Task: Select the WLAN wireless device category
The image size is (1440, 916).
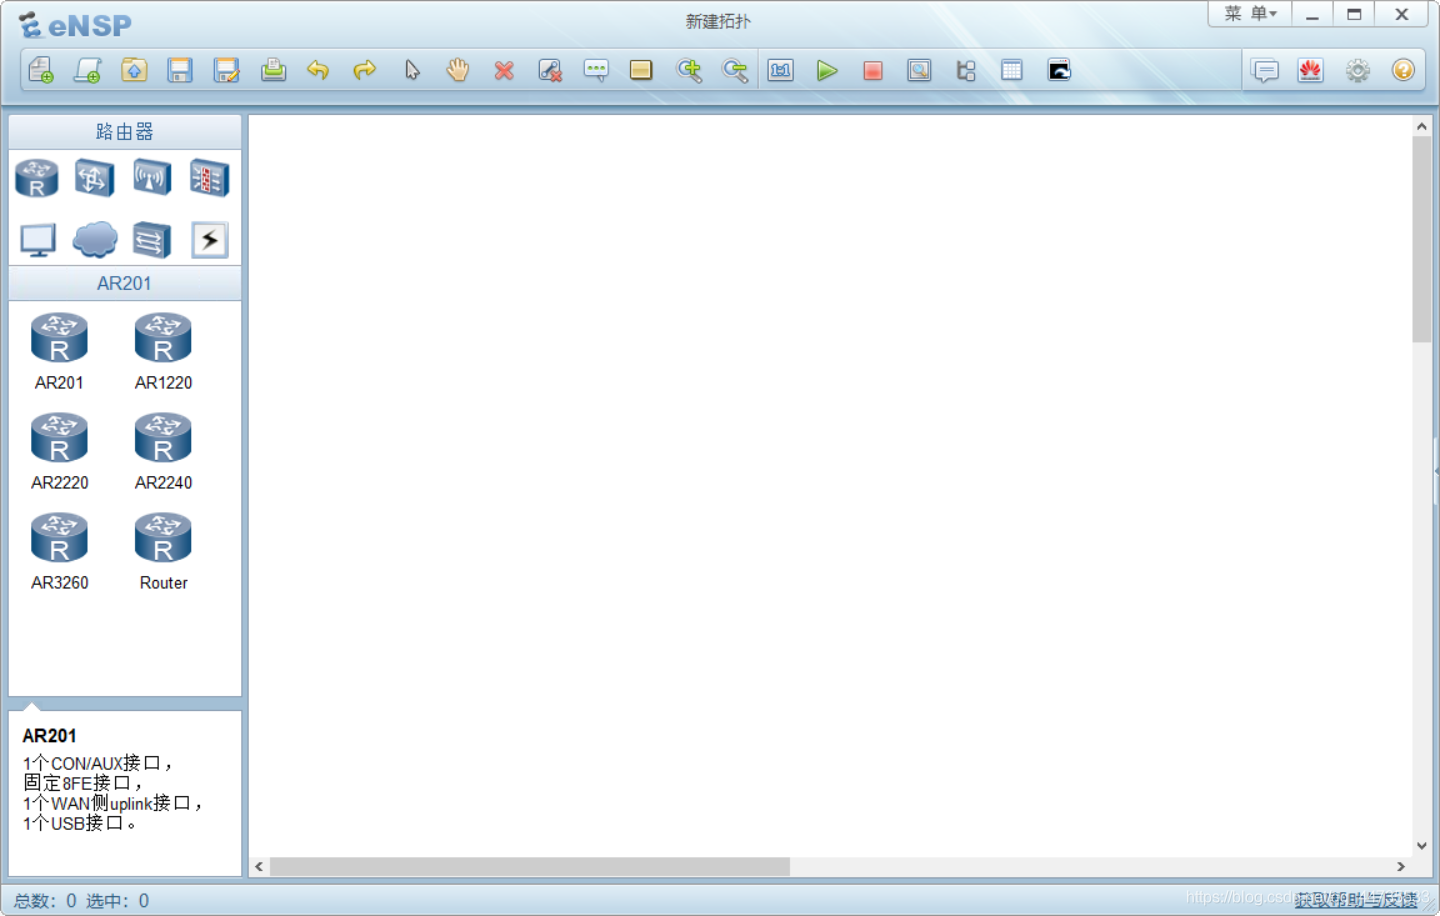Action: [152, 179]
